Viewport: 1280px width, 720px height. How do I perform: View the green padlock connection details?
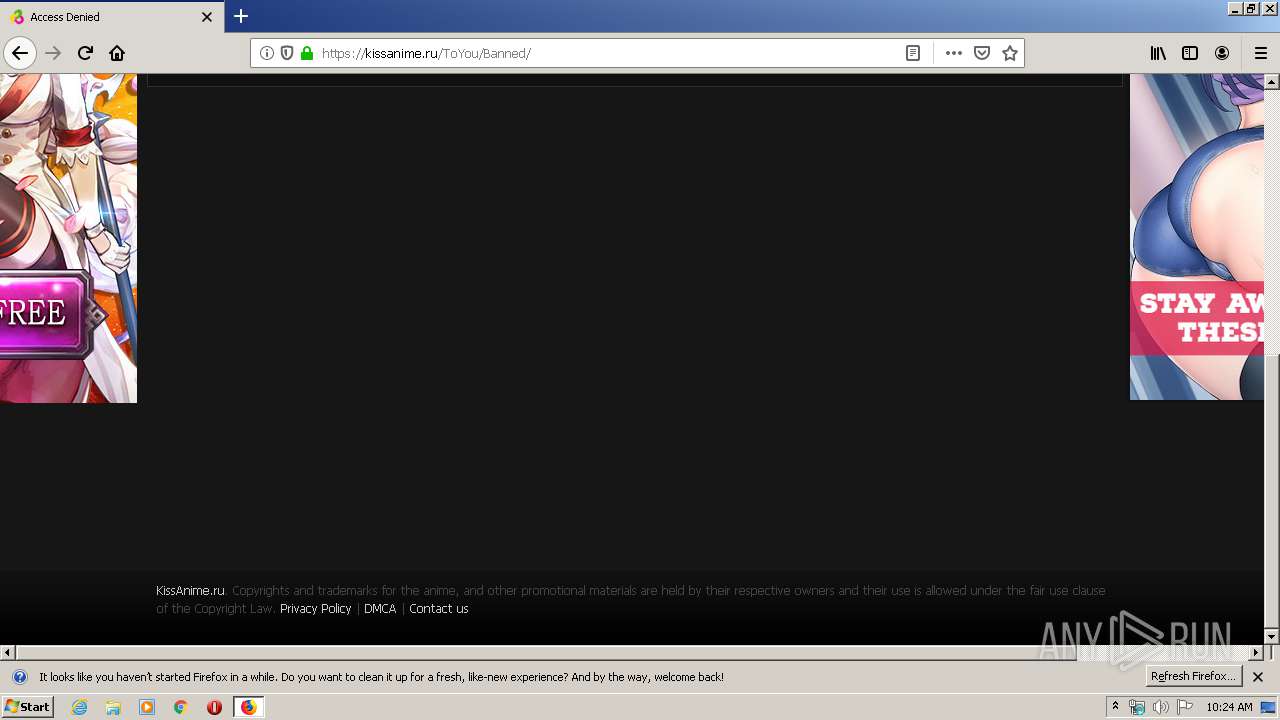(307, 53)
